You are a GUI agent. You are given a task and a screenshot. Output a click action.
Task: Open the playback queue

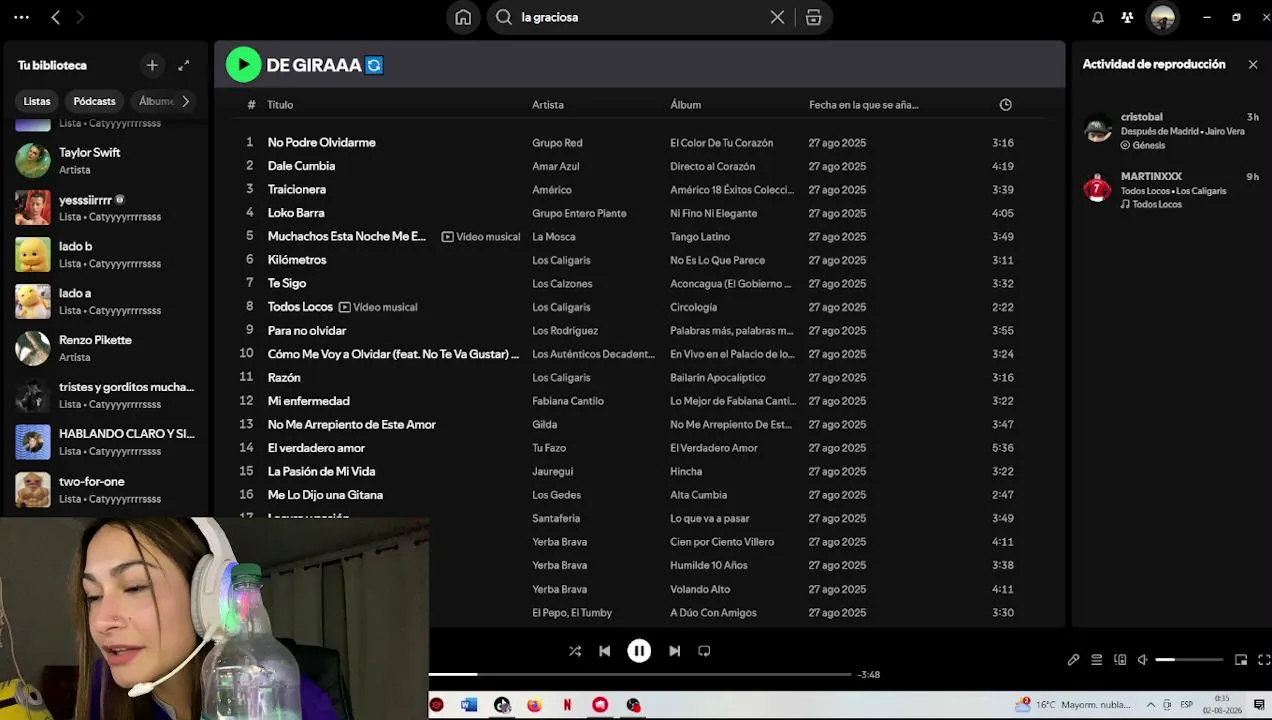coord(1096,660)
